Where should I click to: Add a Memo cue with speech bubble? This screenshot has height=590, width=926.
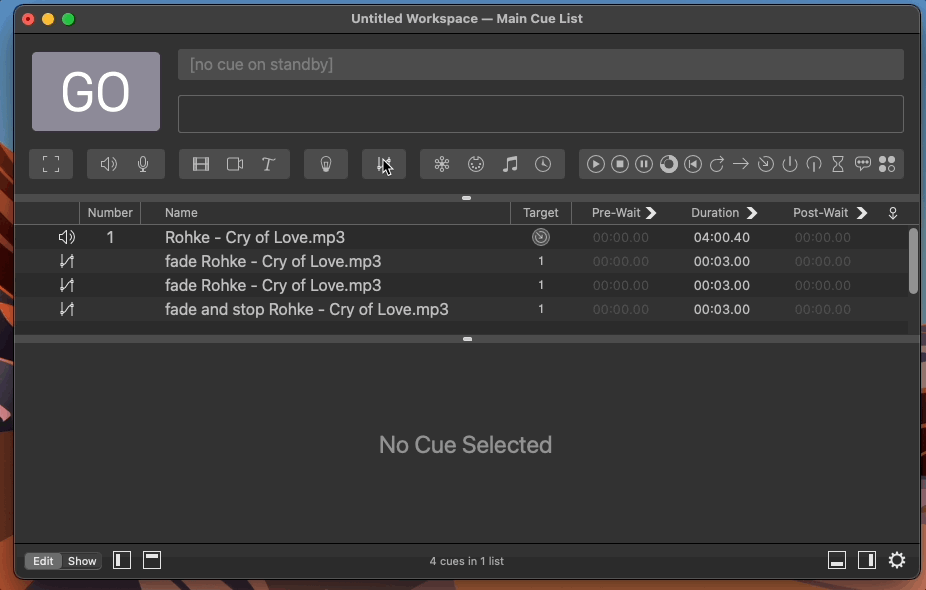[x=863, y=164]
